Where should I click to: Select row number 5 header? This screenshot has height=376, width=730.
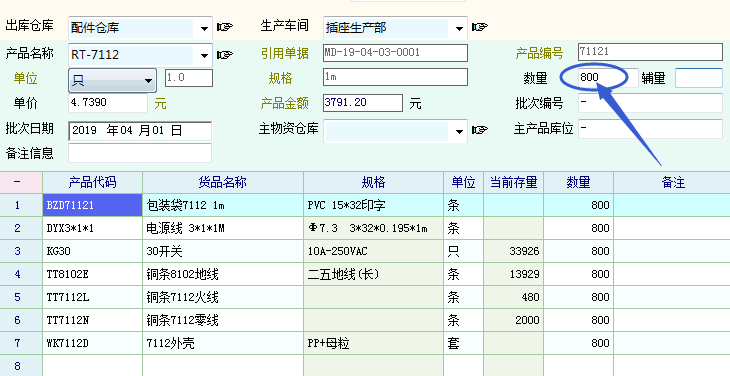[x=17, y=297]
